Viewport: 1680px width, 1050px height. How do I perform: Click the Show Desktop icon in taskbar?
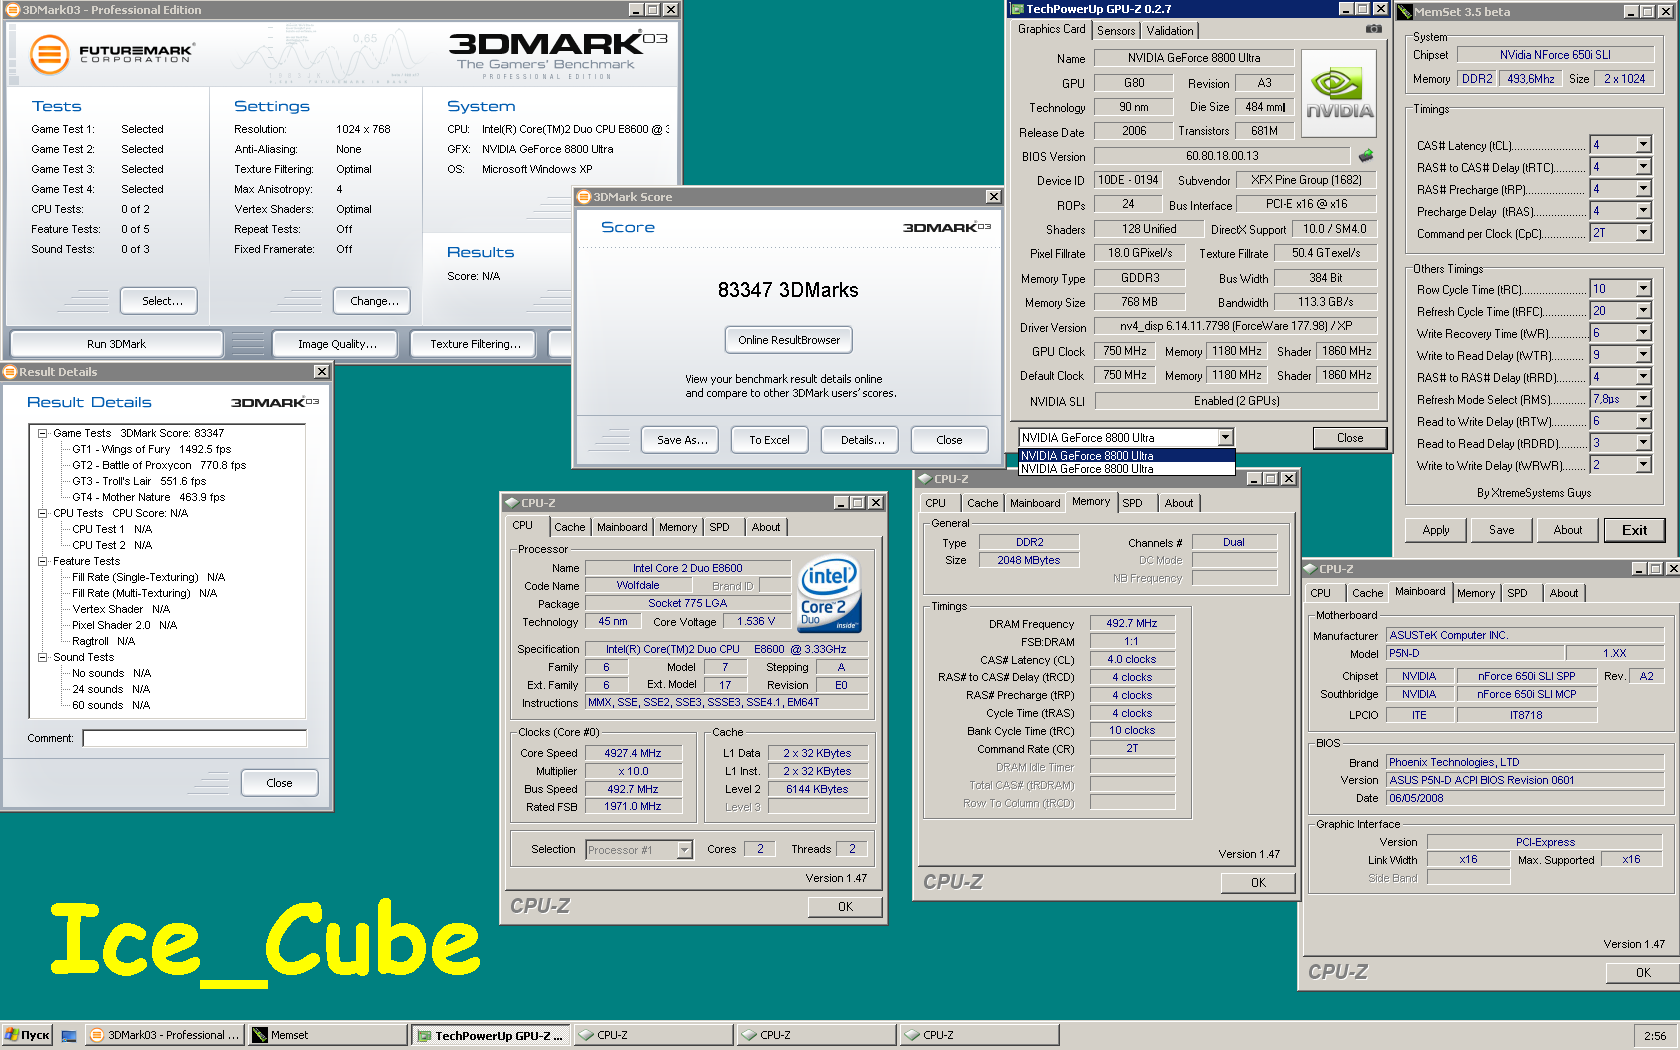point(69,1035)
